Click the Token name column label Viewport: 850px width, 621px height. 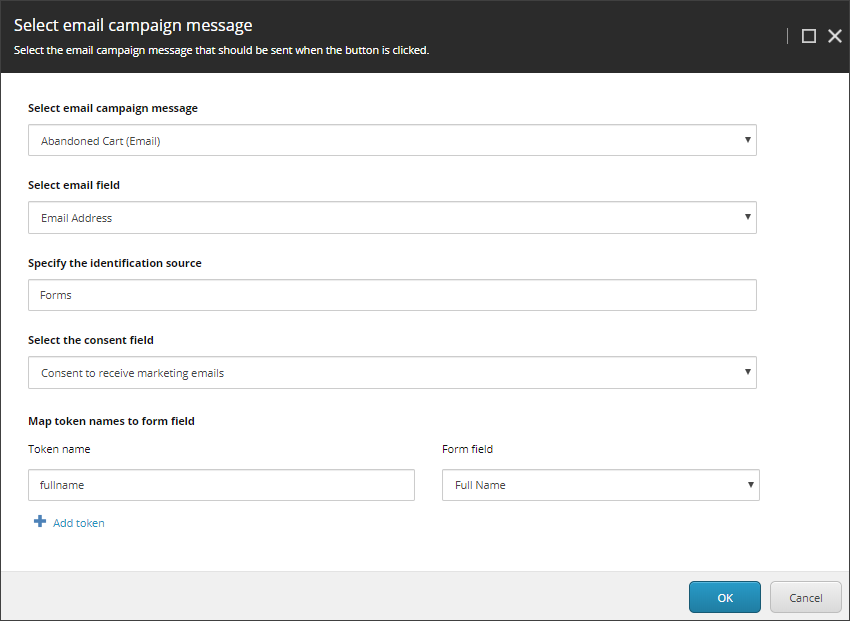[x=59, y=449]
